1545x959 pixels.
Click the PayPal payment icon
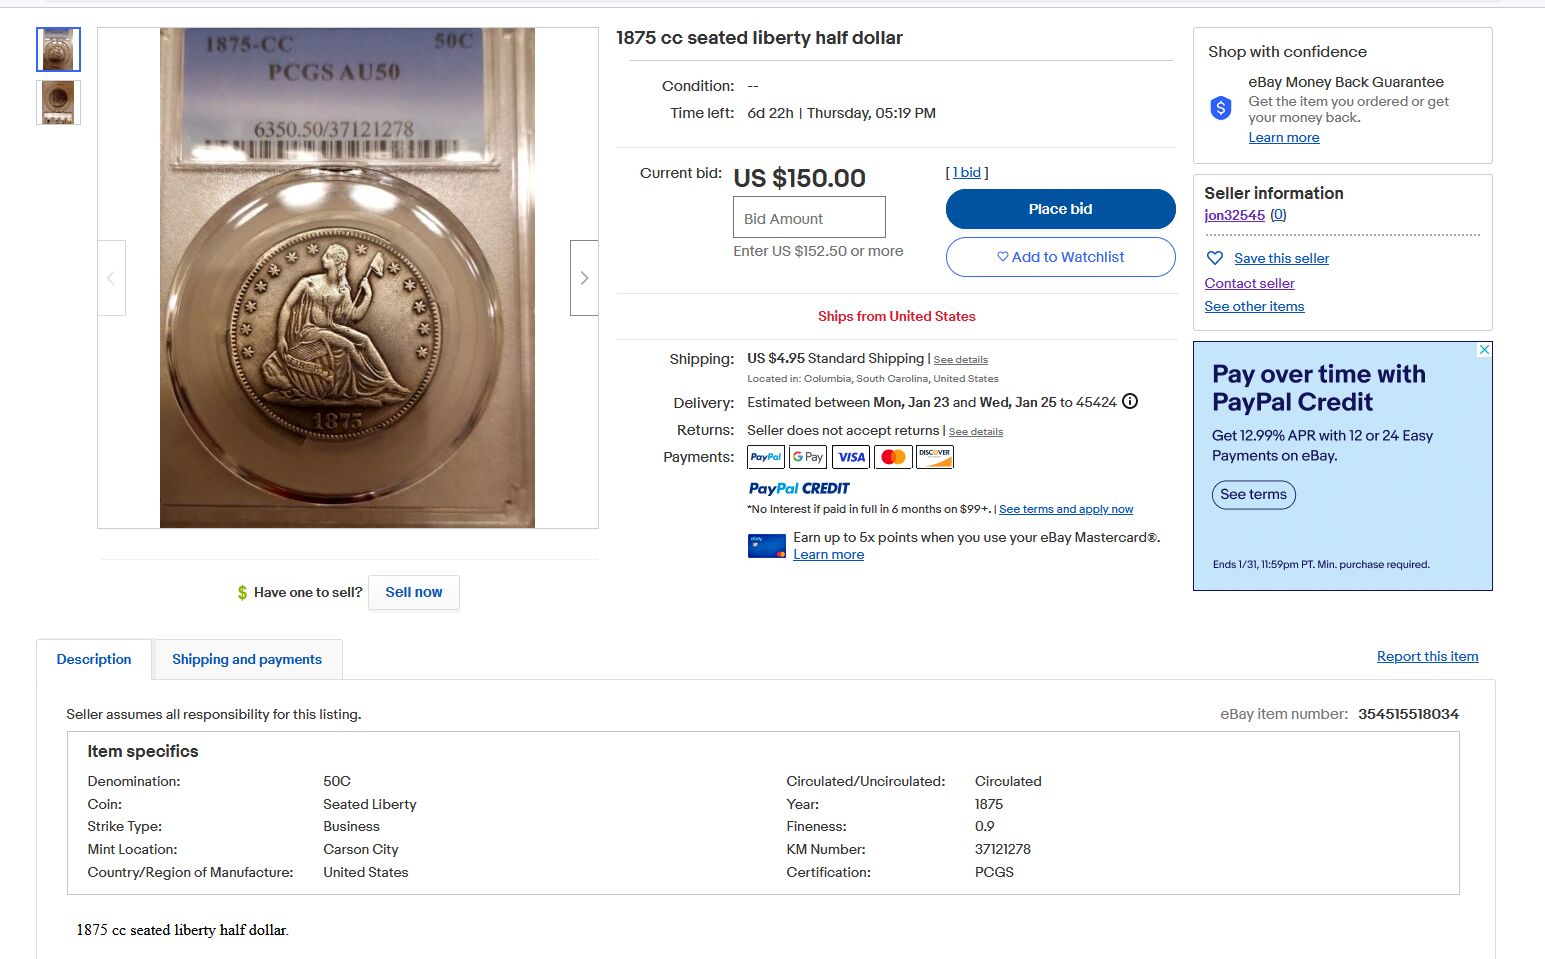coord(766,457)
